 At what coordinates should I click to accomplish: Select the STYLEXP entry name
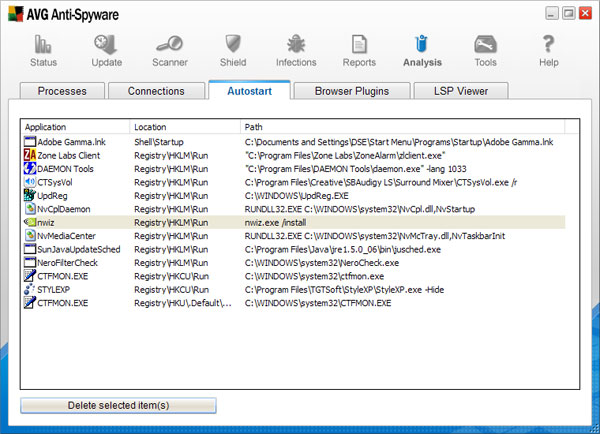pyautogui.click(x=53, y=290)
